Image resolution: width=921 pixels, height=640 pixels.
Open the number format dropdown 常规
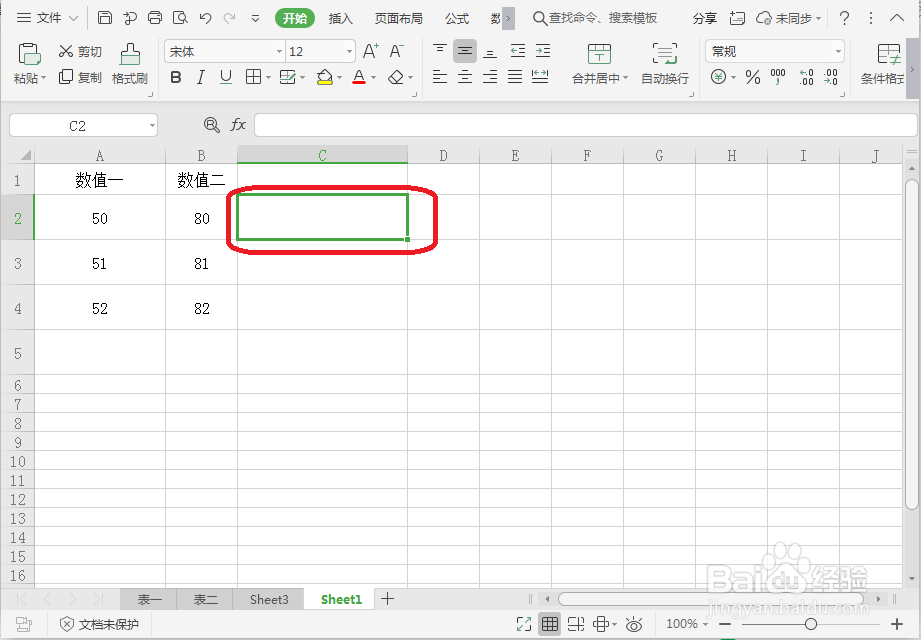(x=838, y=52)
